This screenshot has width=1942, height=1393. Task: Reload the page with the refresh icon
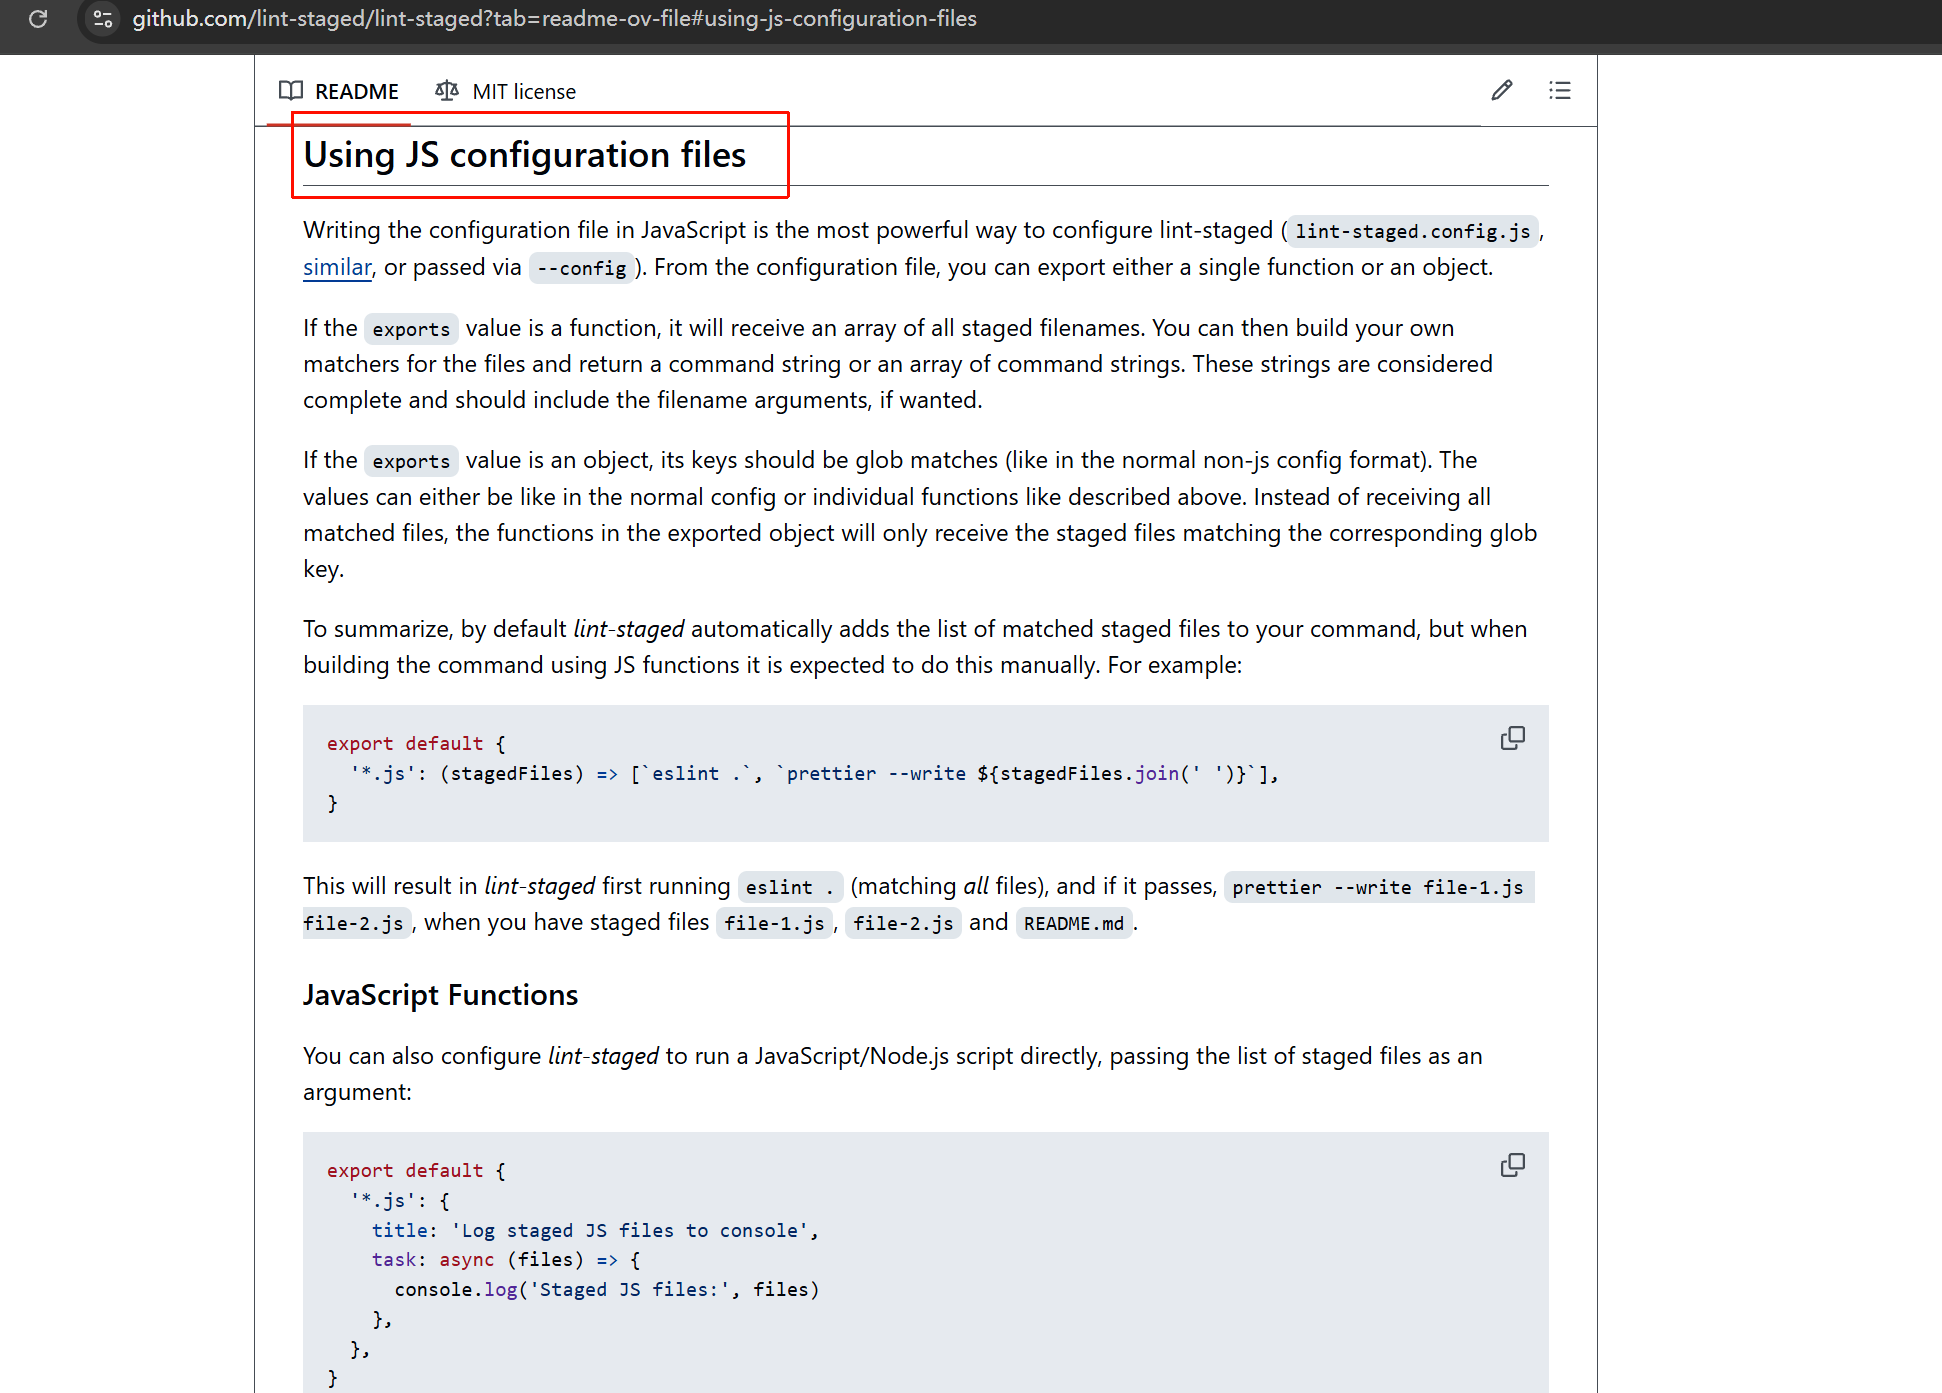(x=38, y=19)
